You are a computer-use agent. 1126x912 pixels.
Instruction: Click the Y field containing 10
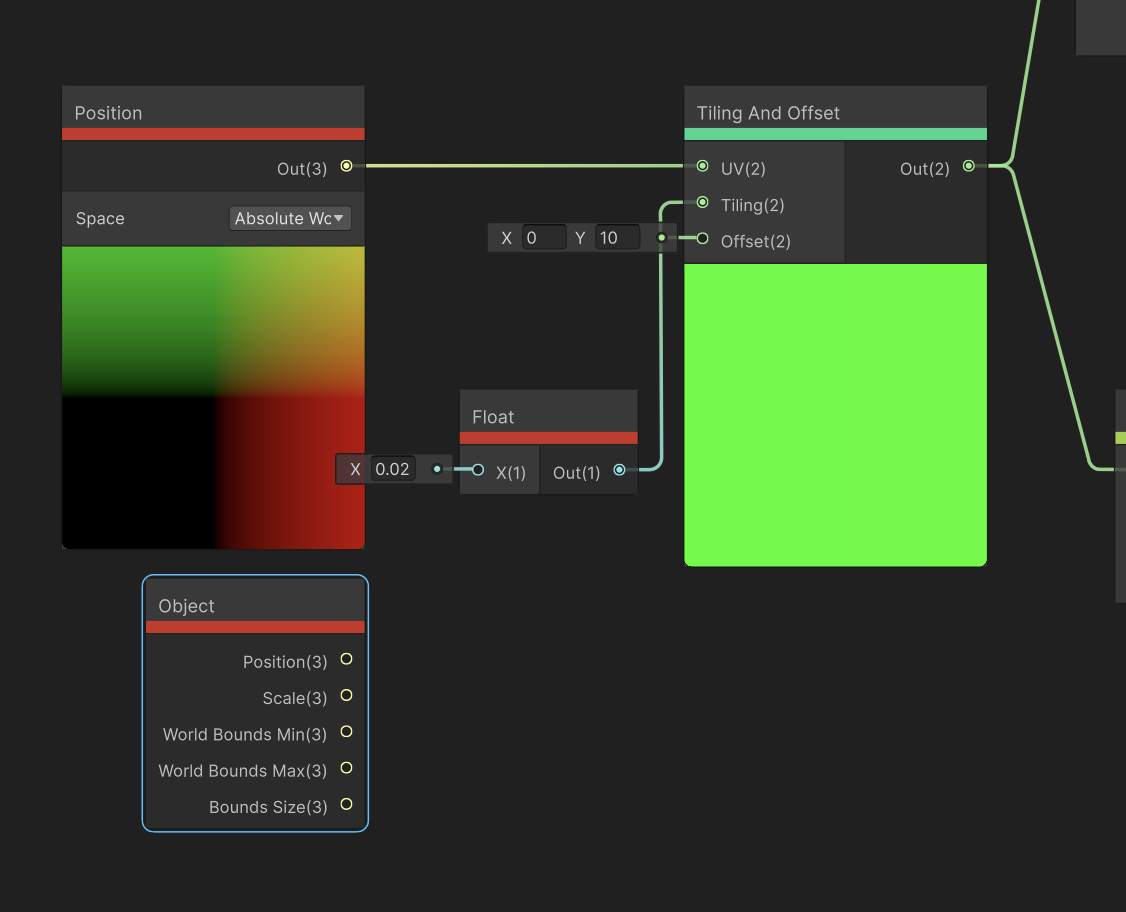pos(617,237)
